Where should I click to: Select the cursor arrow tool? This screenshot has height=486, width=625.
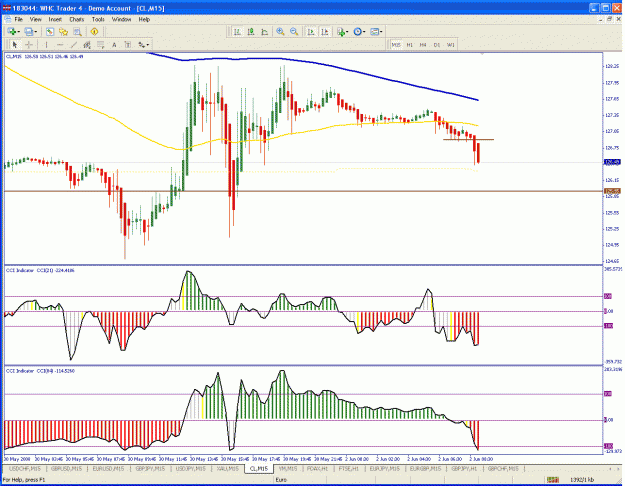click(15, 45)
